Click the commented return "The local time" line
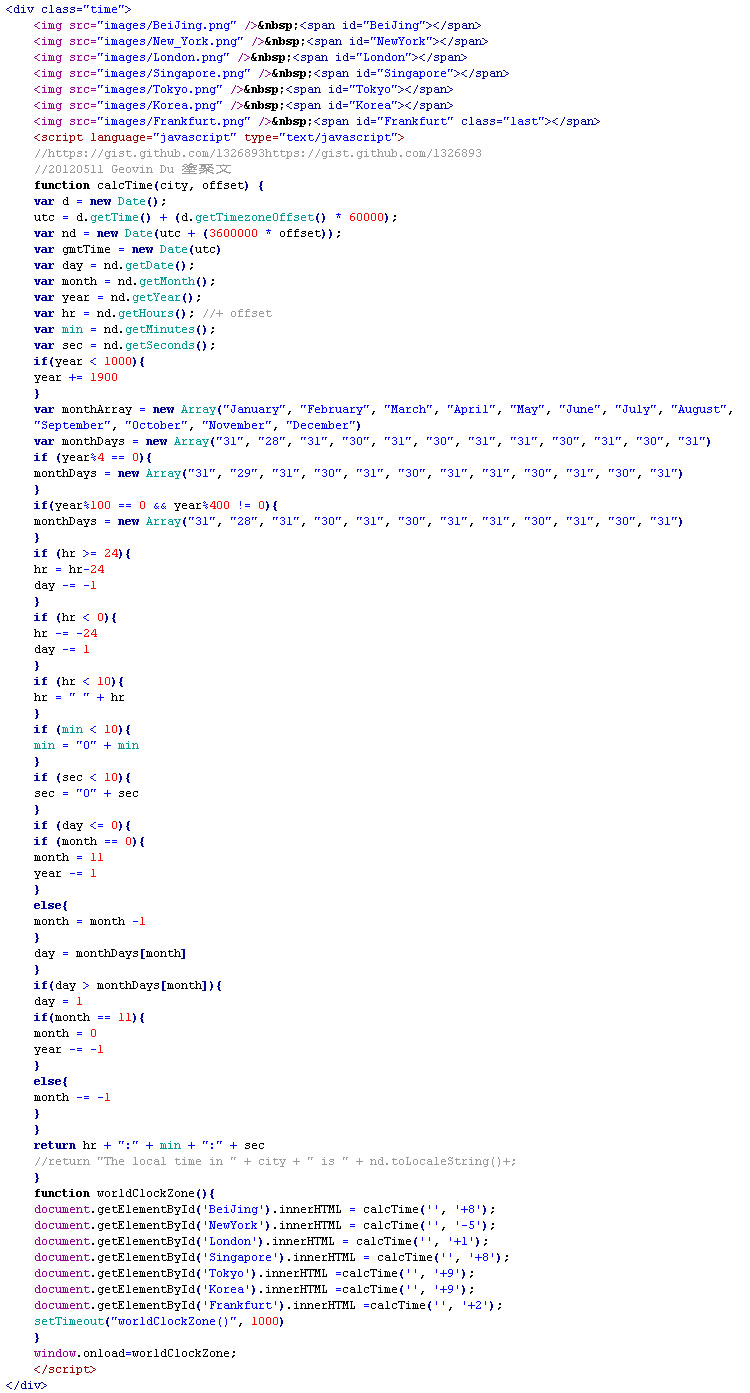The height and width of the screenshot is (1393, 750). click(275, 1161)
